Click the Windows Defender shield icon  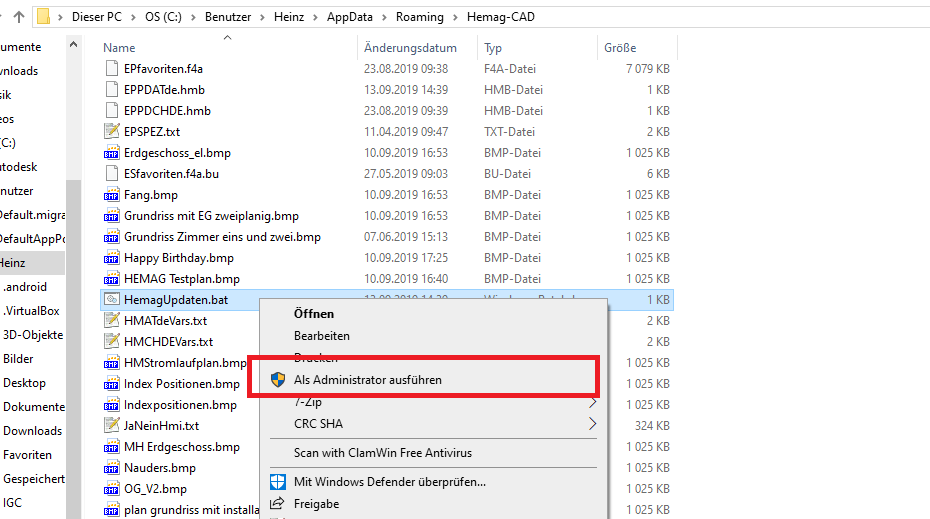[277, 482]
